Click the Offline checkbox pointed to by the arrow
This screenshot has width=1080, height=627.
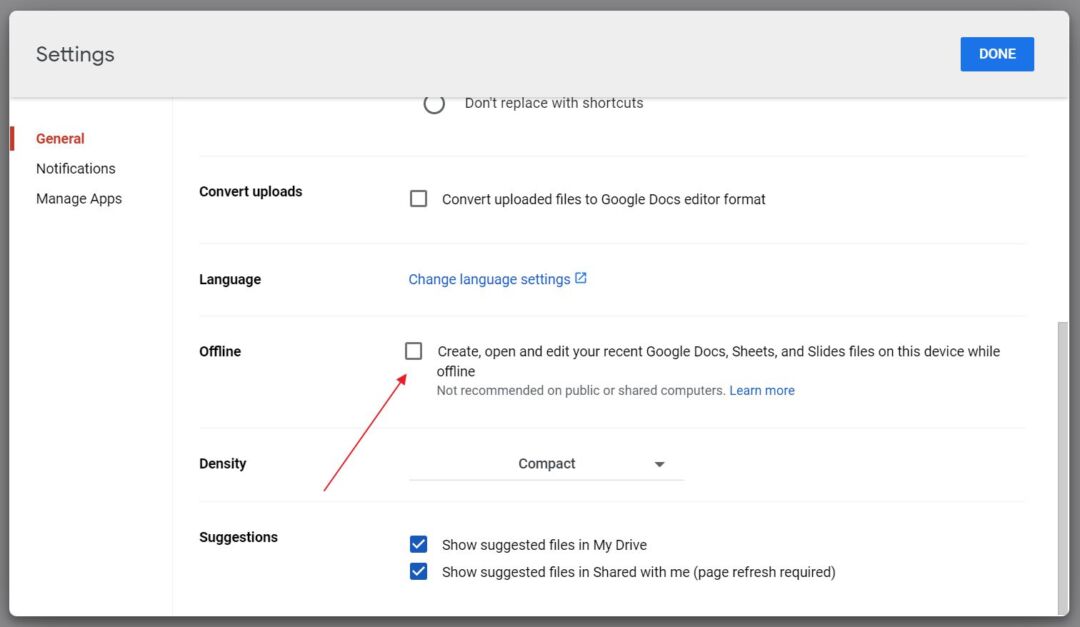pos(414,351)
